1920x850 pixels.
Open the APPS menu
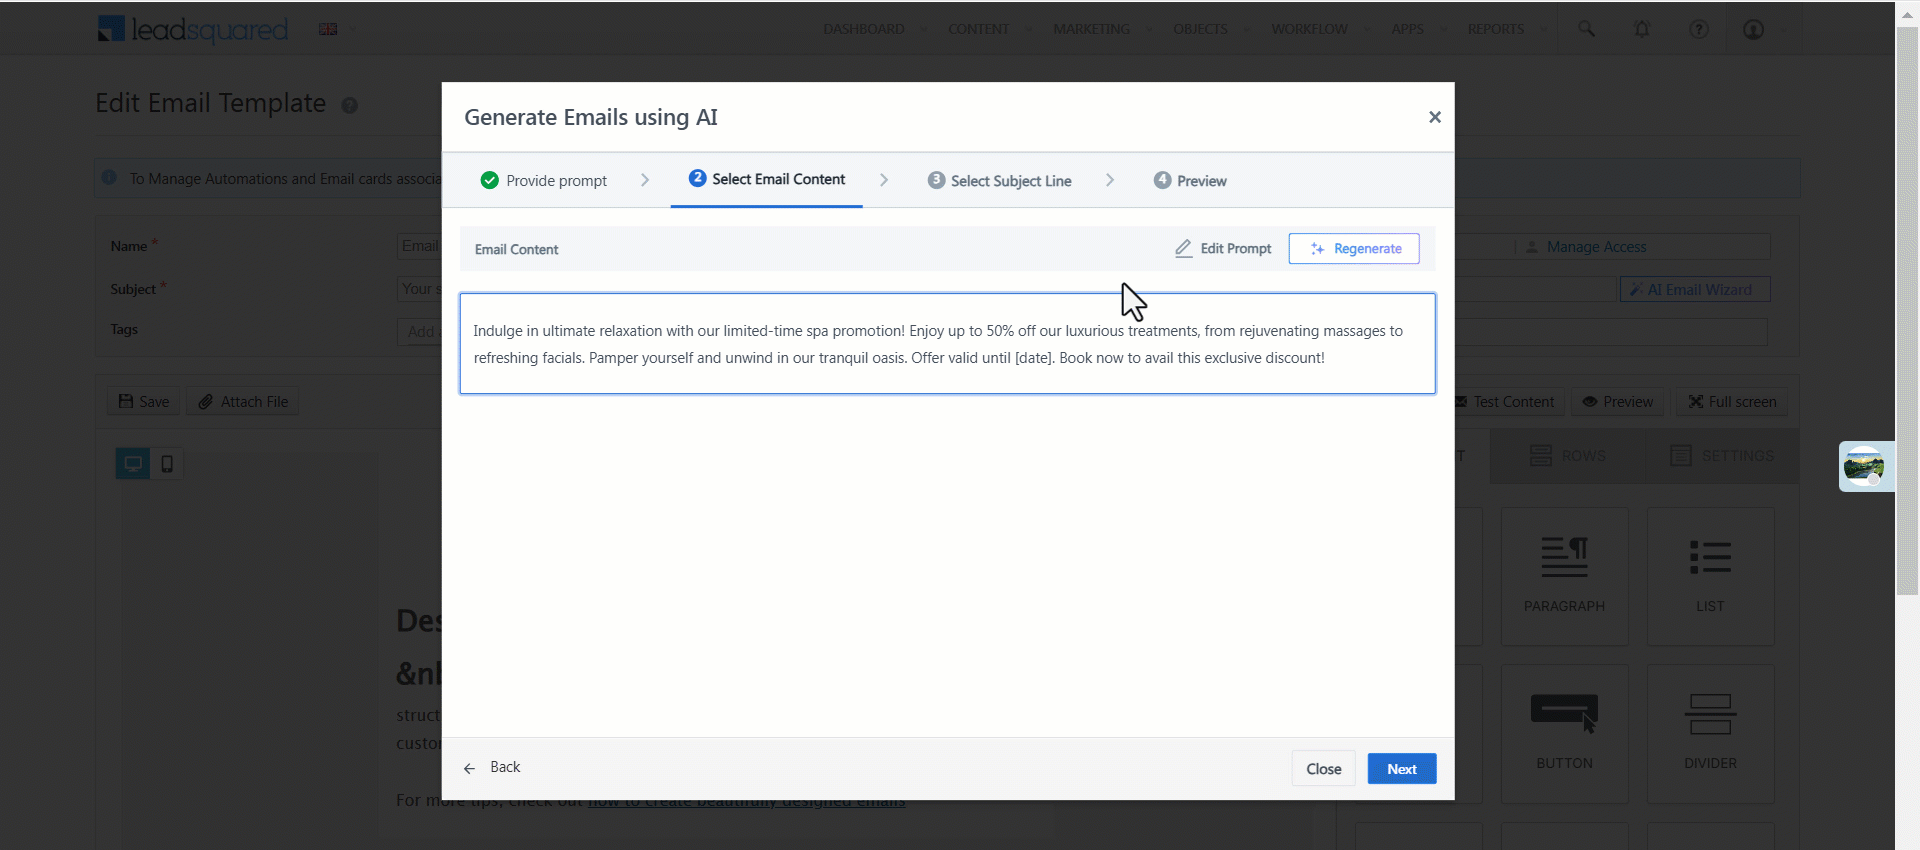[x=1407, y=29]
